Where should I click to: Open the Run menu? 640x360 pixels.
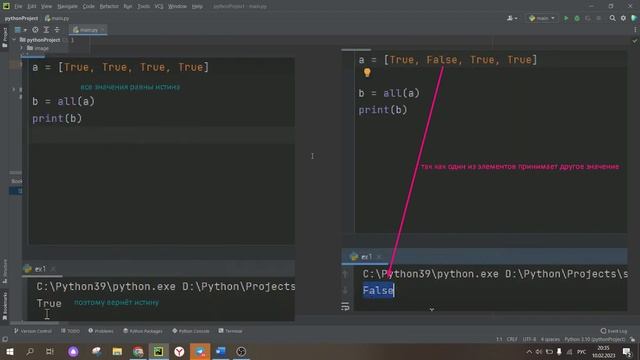click(127, 7)
